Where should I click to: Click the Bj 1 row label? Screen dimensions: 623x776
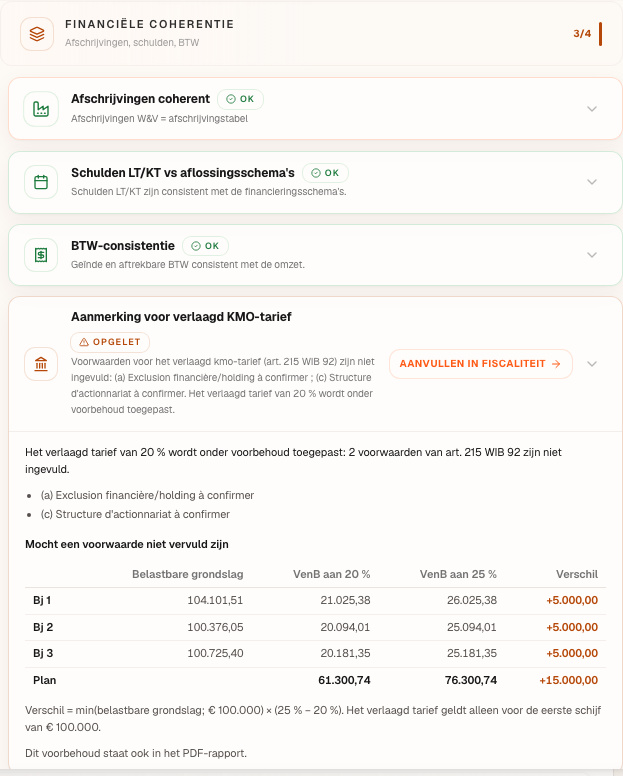(x=43, y=601)
